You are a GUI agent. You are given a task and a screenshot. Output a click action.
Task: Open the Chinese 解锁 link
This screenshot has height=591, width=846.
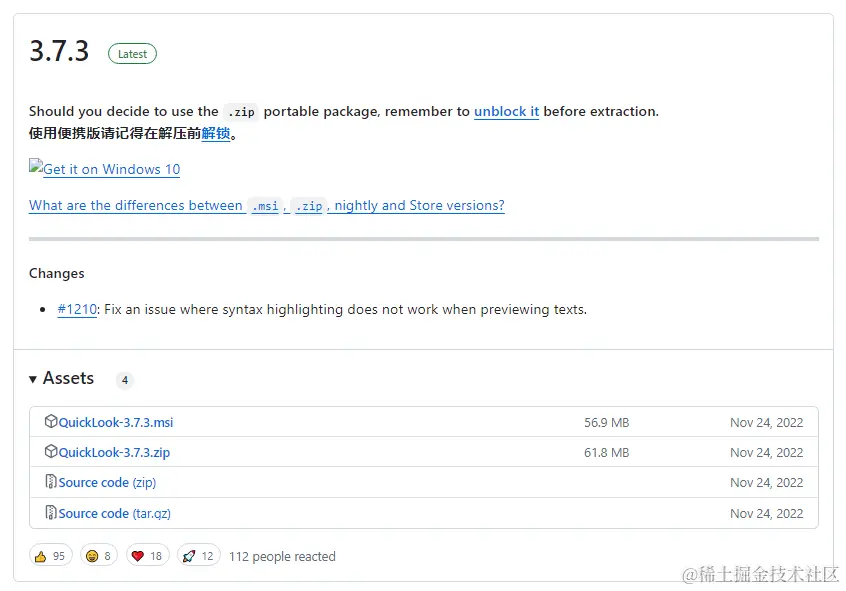click(216, 134)
